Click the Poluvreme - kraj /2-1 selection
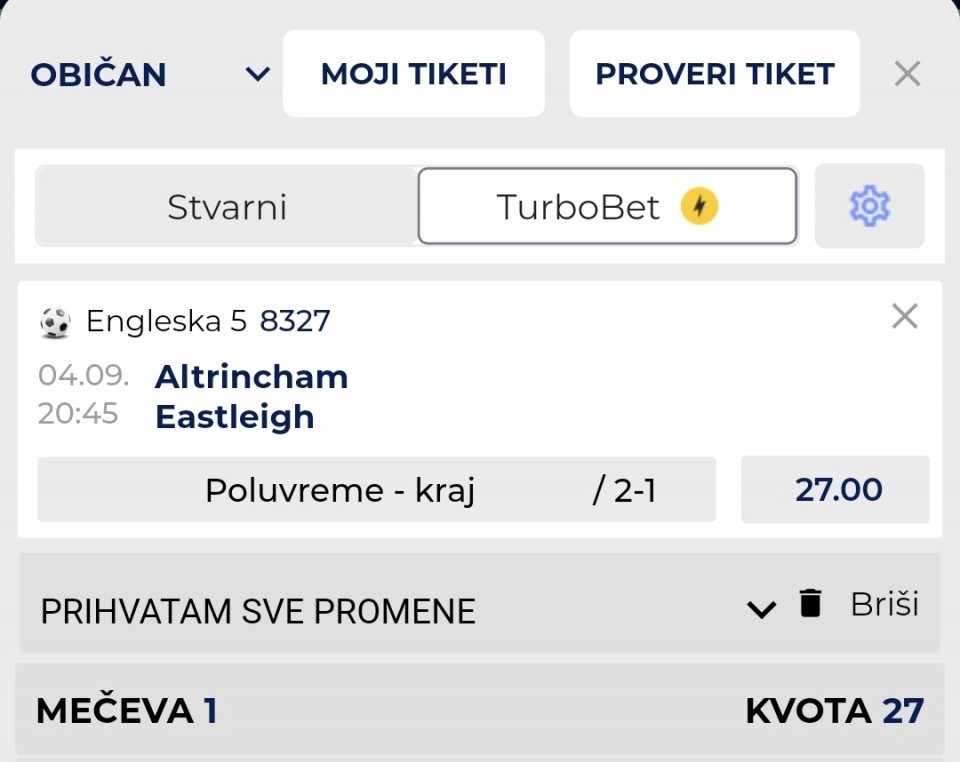 tap(377, 490)
